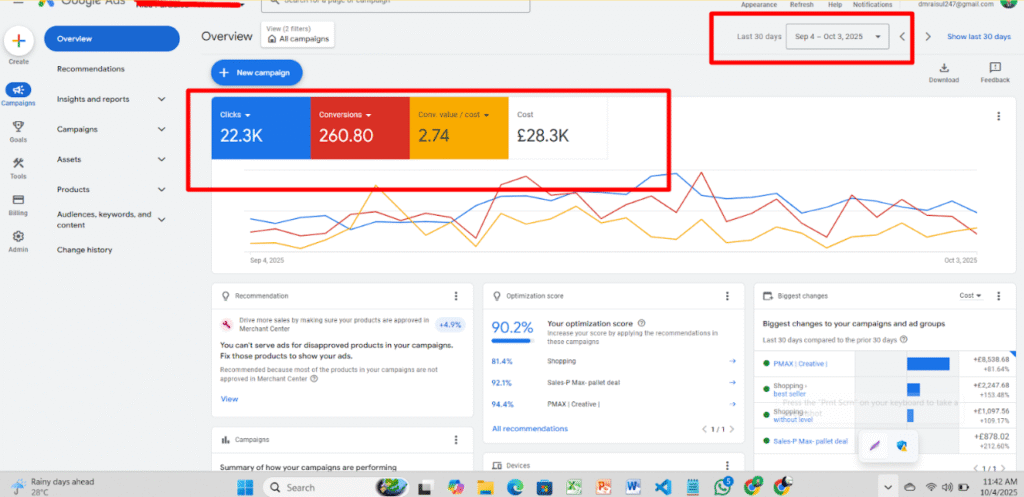Go to next date range arrow
Image resolution: width=1024 pixels, height=497 pixels.
point(928,37)
